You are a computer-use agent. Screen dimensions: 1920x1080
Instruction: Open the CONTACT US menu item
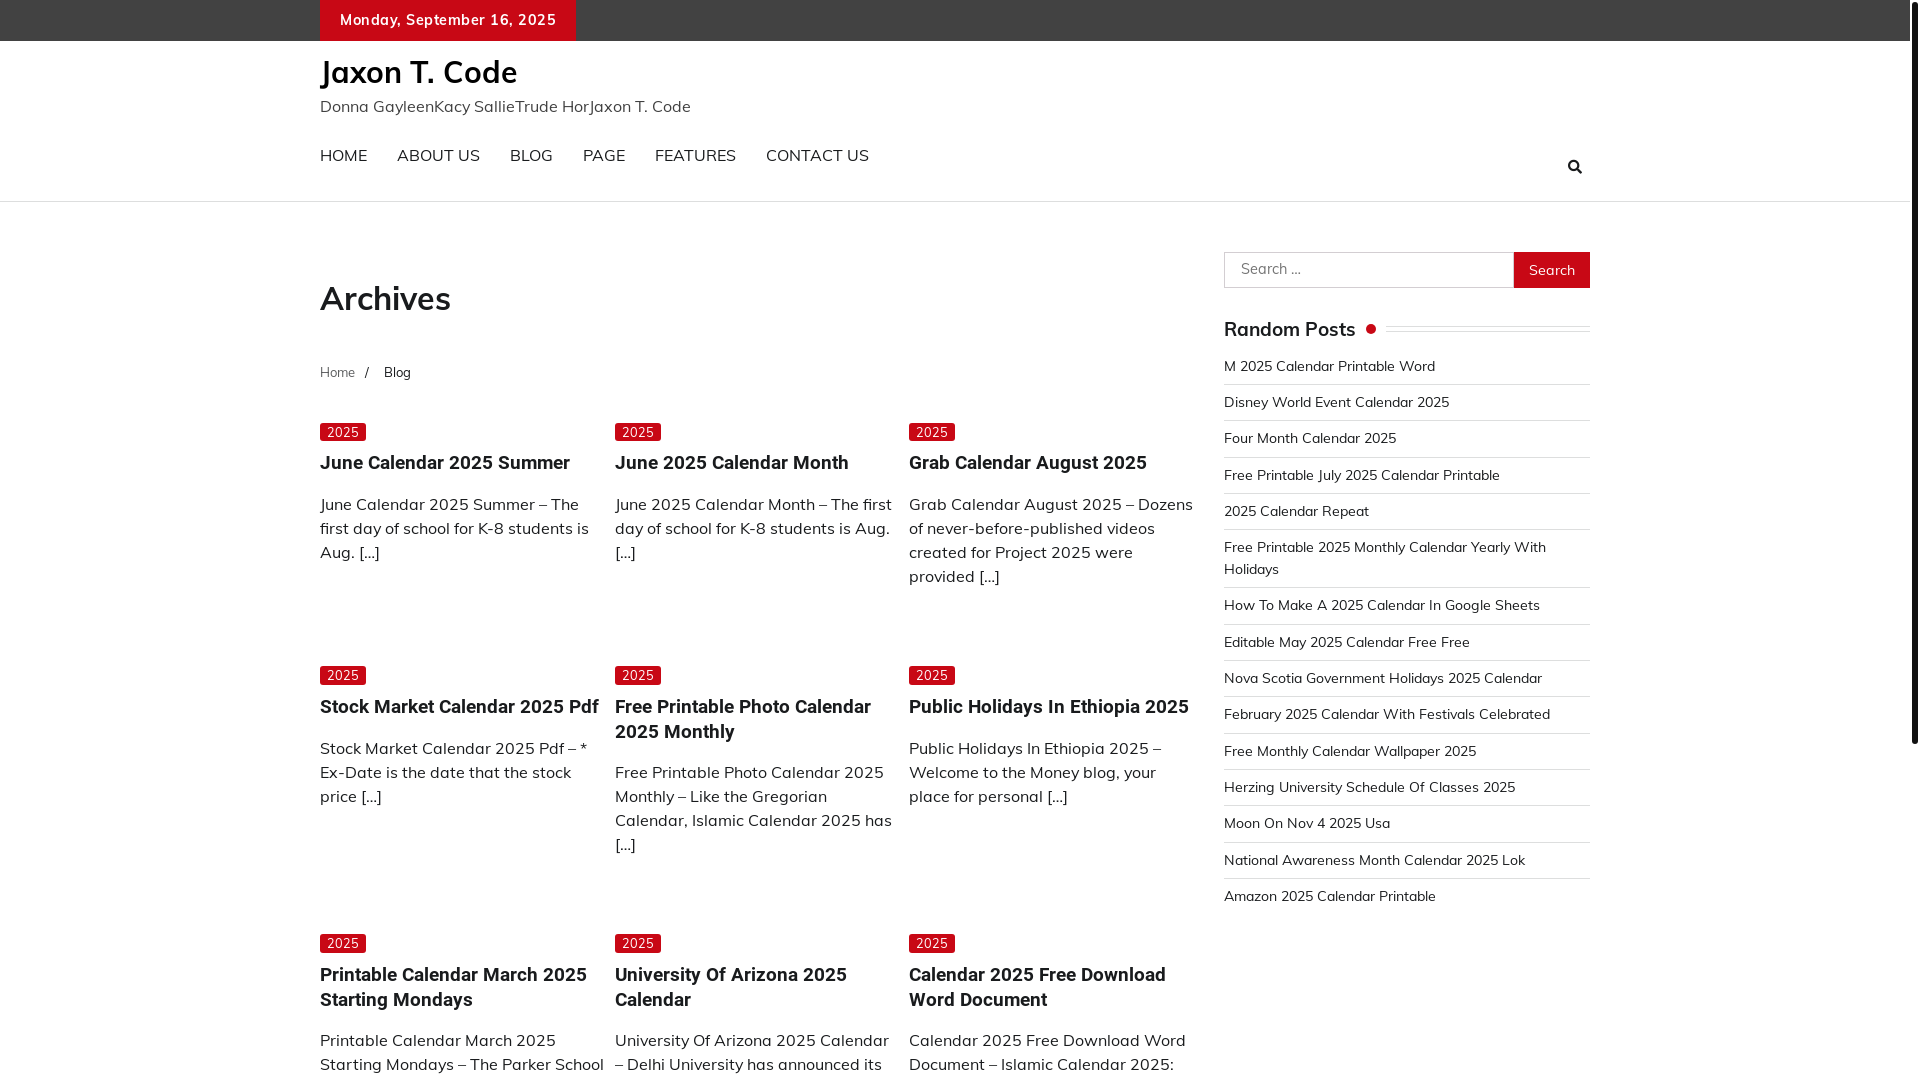[x=817, y=155]
